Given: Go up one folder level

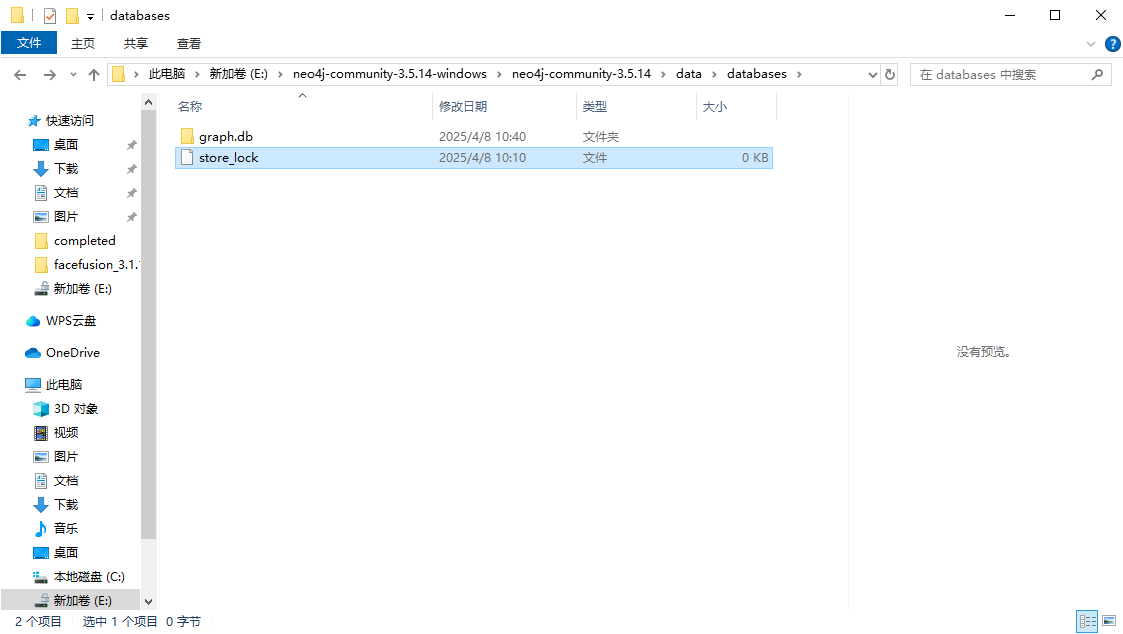Looking at the screenshot, I should 94,75.
